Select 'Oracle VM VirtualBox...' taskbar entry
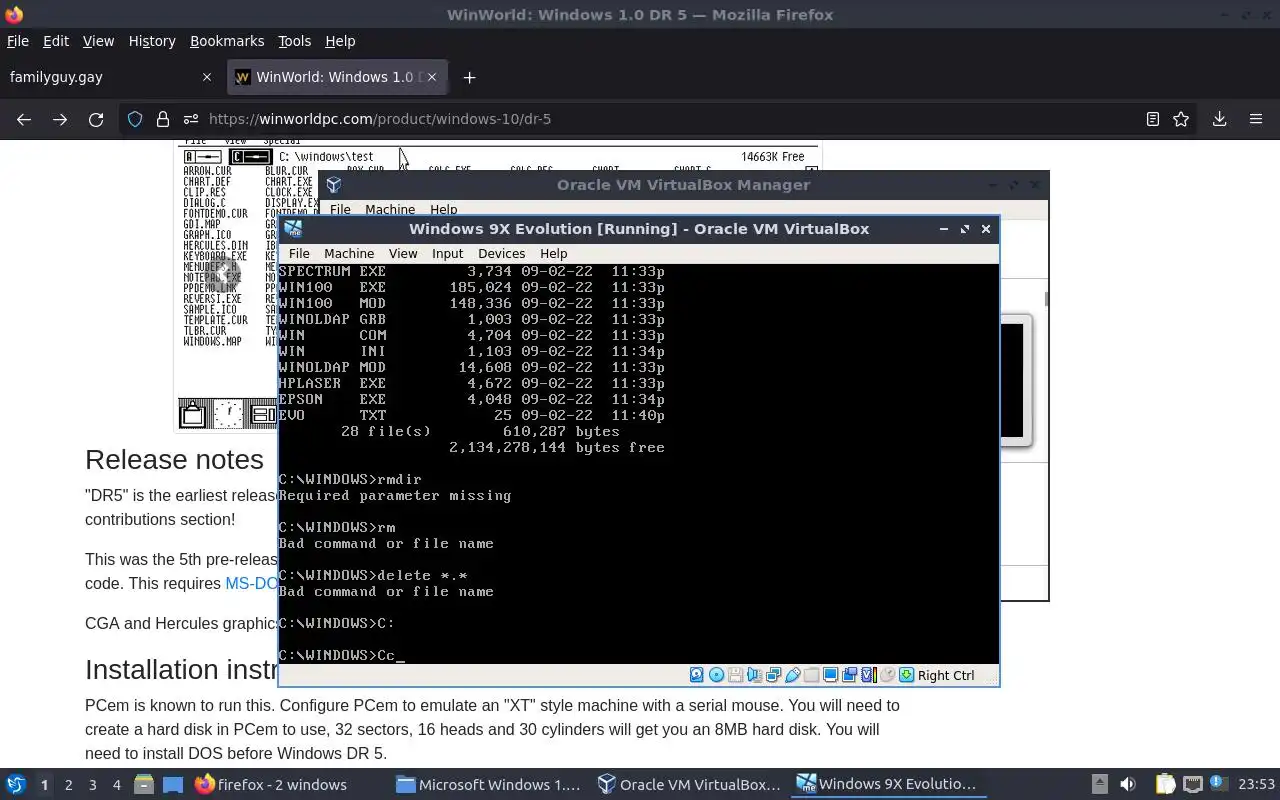Viewport: 1280px width, 800px height. [x=689, y=785]
